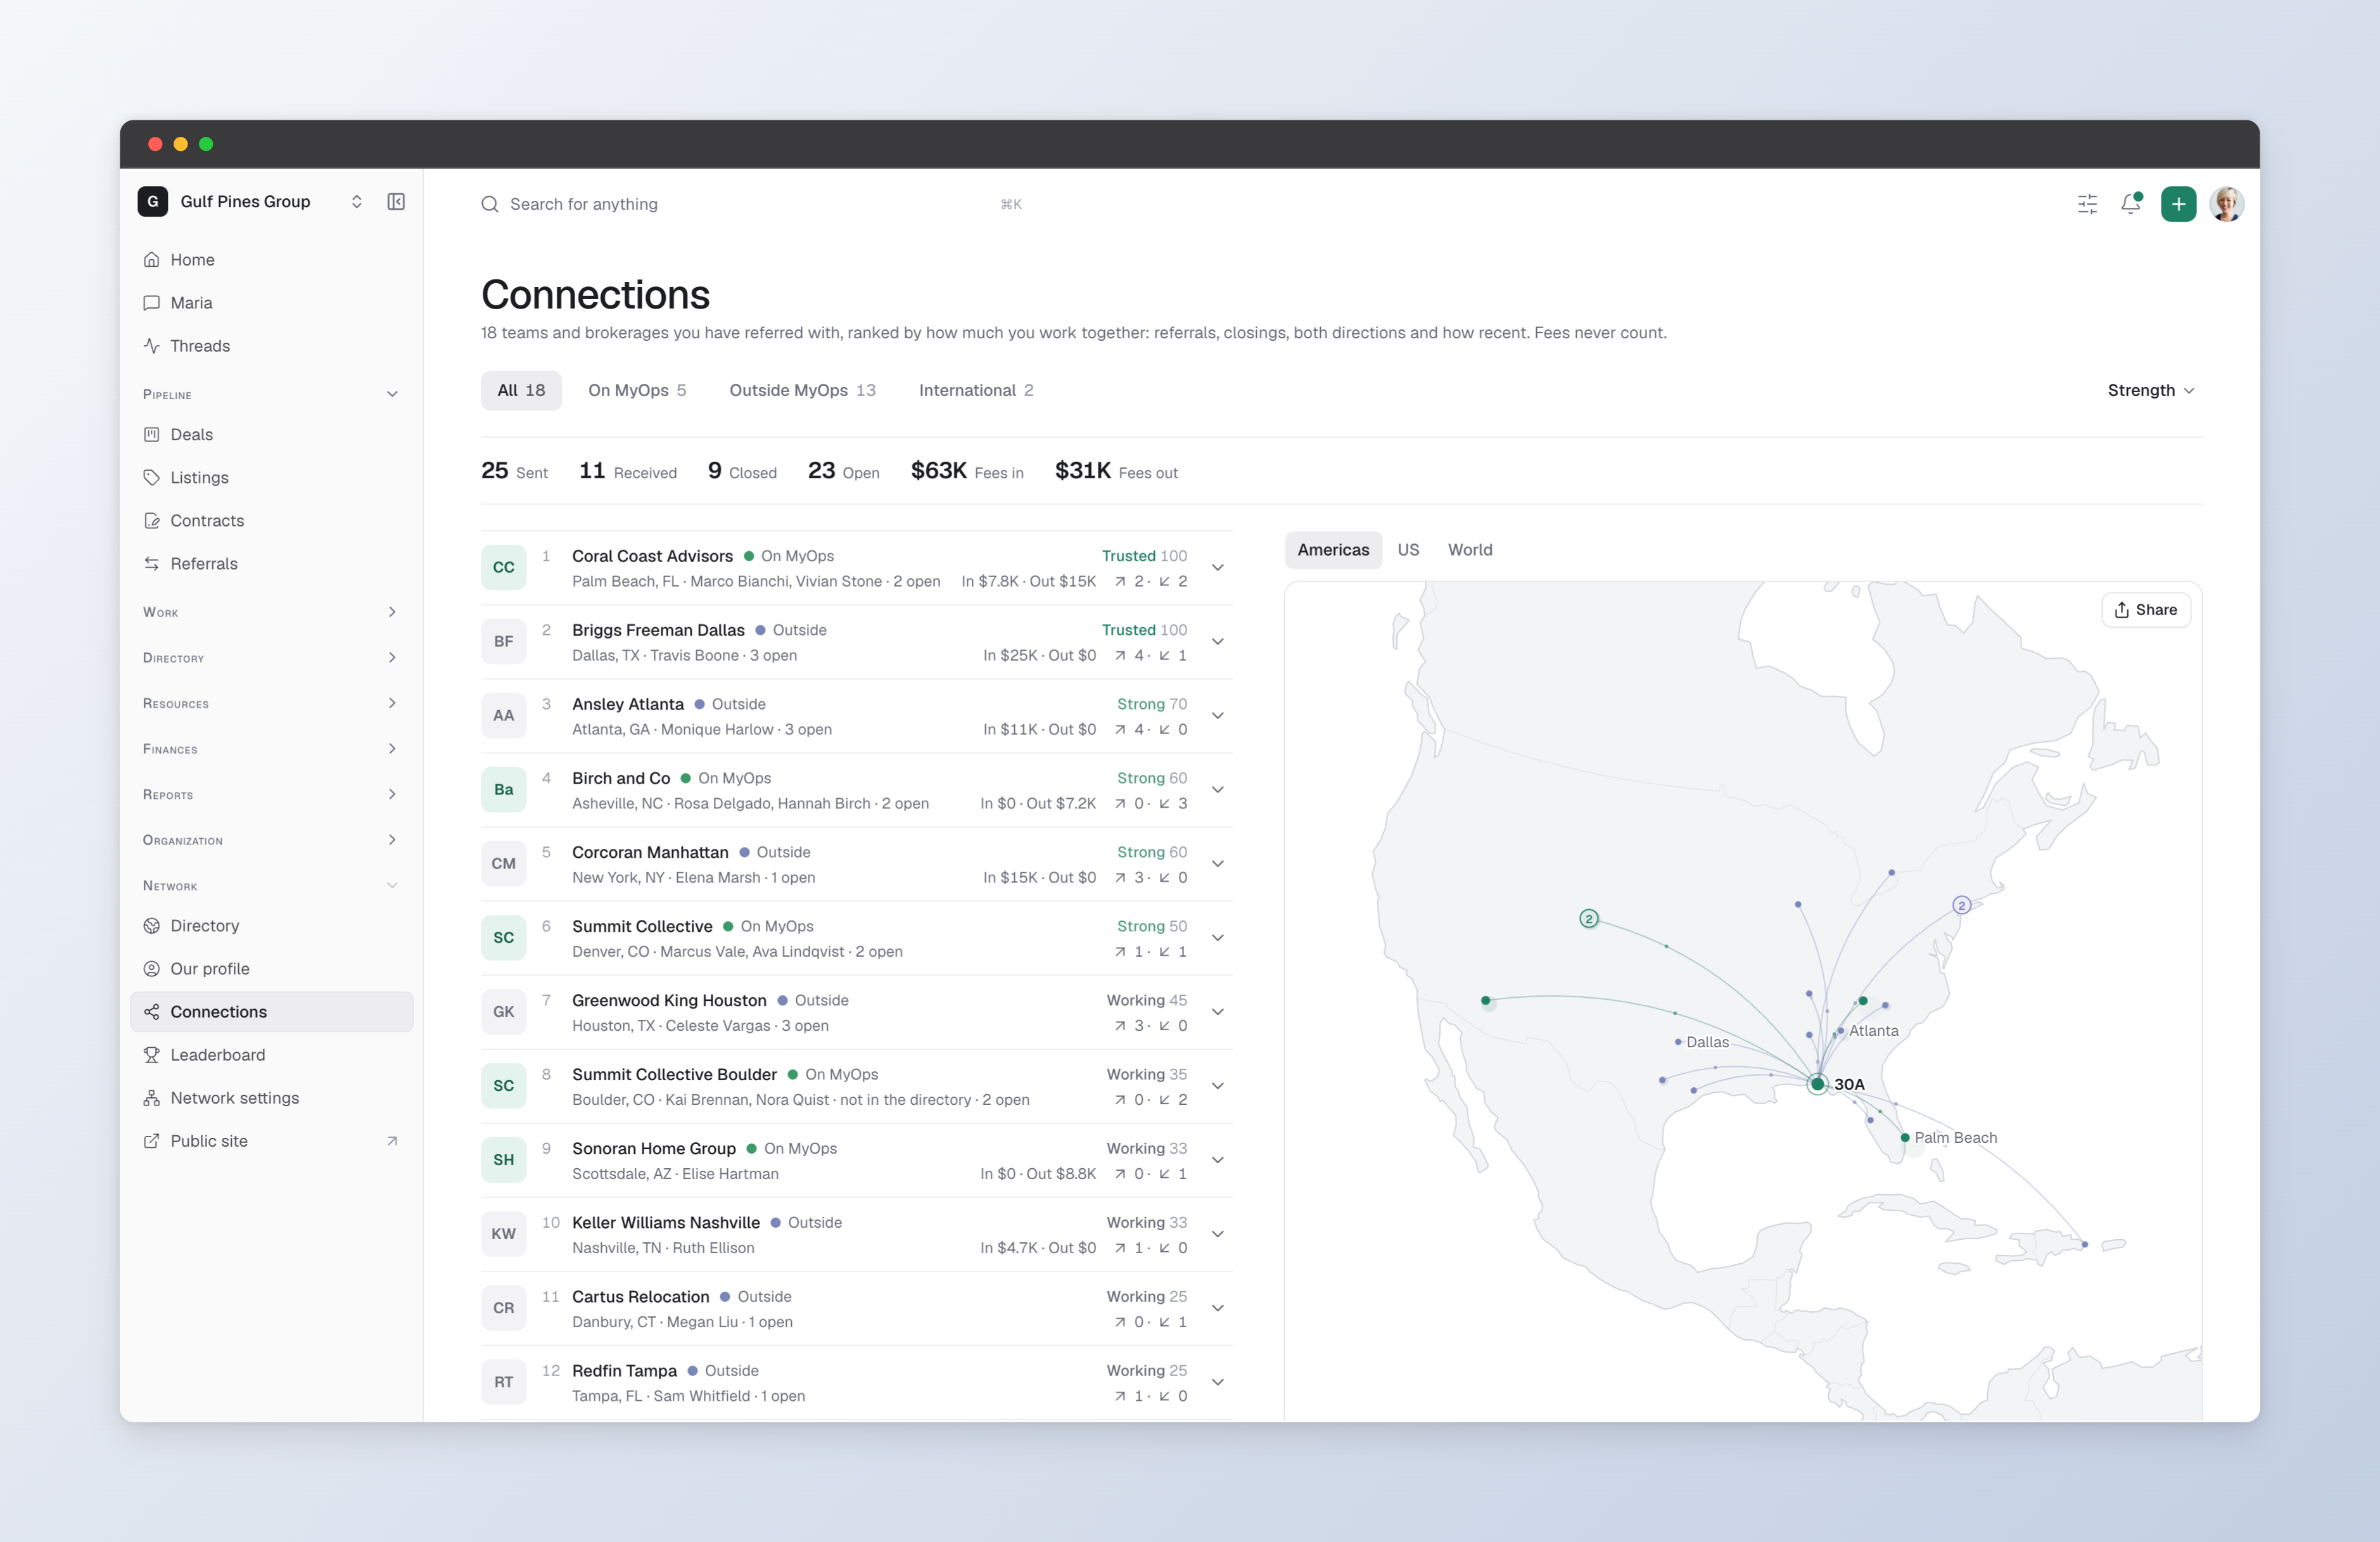The height and width of the screenshot is (1542, 2380).
Task: Collapse the sidebar panel icon
Action: (396, 202)
